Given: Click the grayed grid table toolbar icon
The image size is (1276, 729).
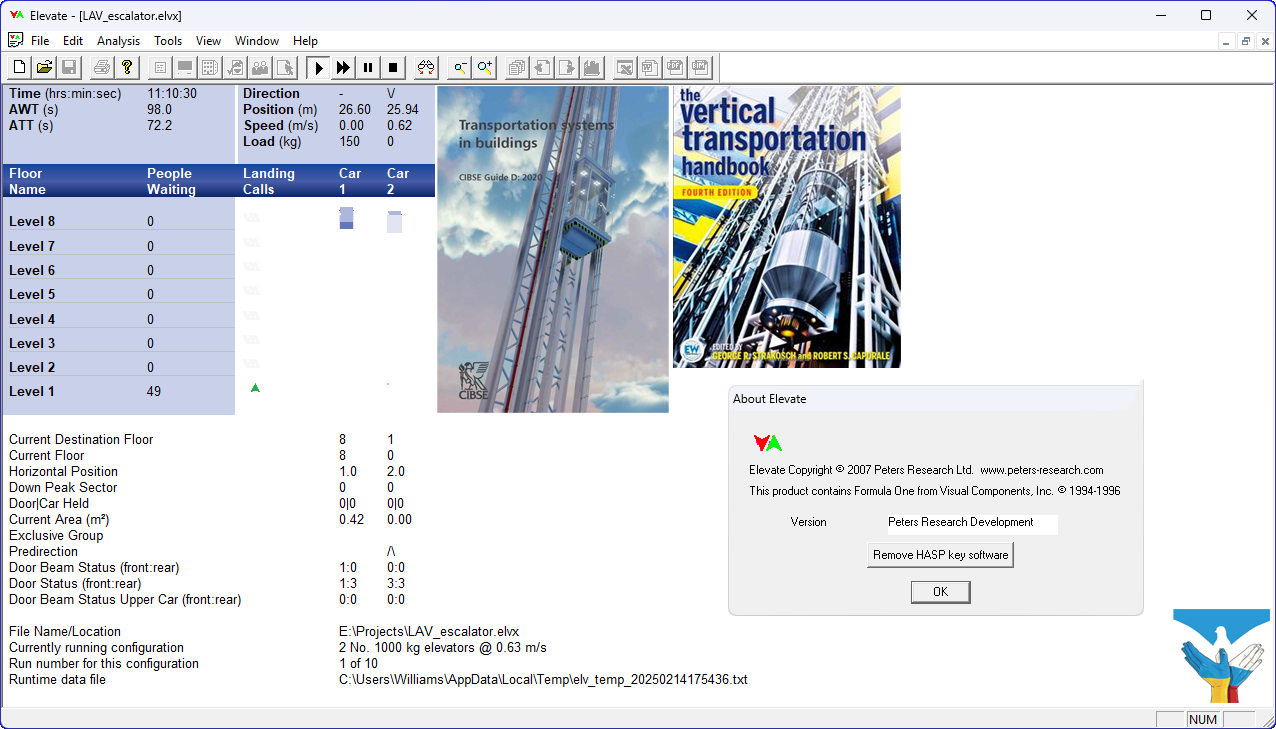Looking at the screenshot, I should pyautogui.click(x=210, y=67).
